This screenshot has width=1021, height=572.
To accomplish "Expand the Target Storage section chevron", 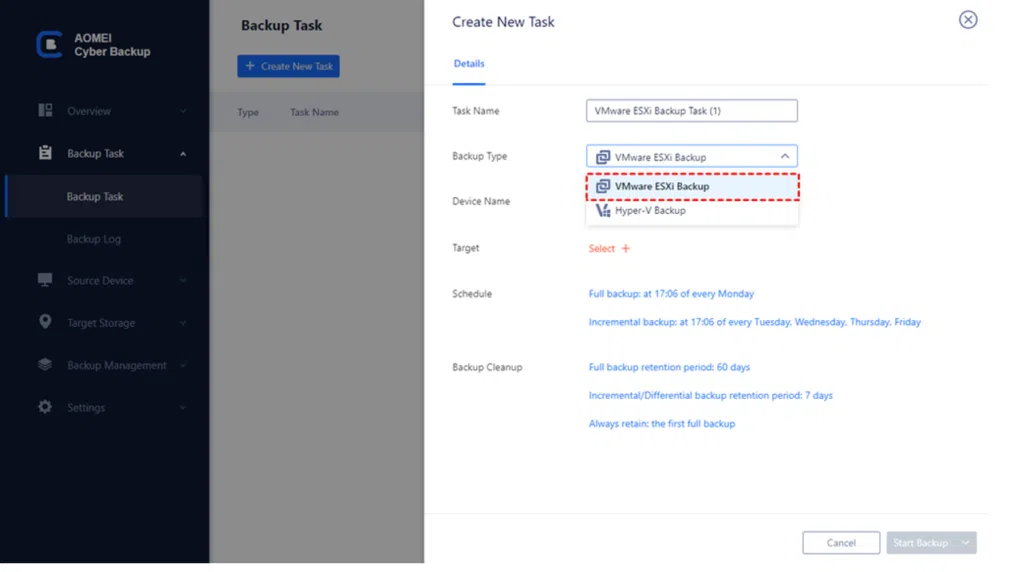I will 183,322.
